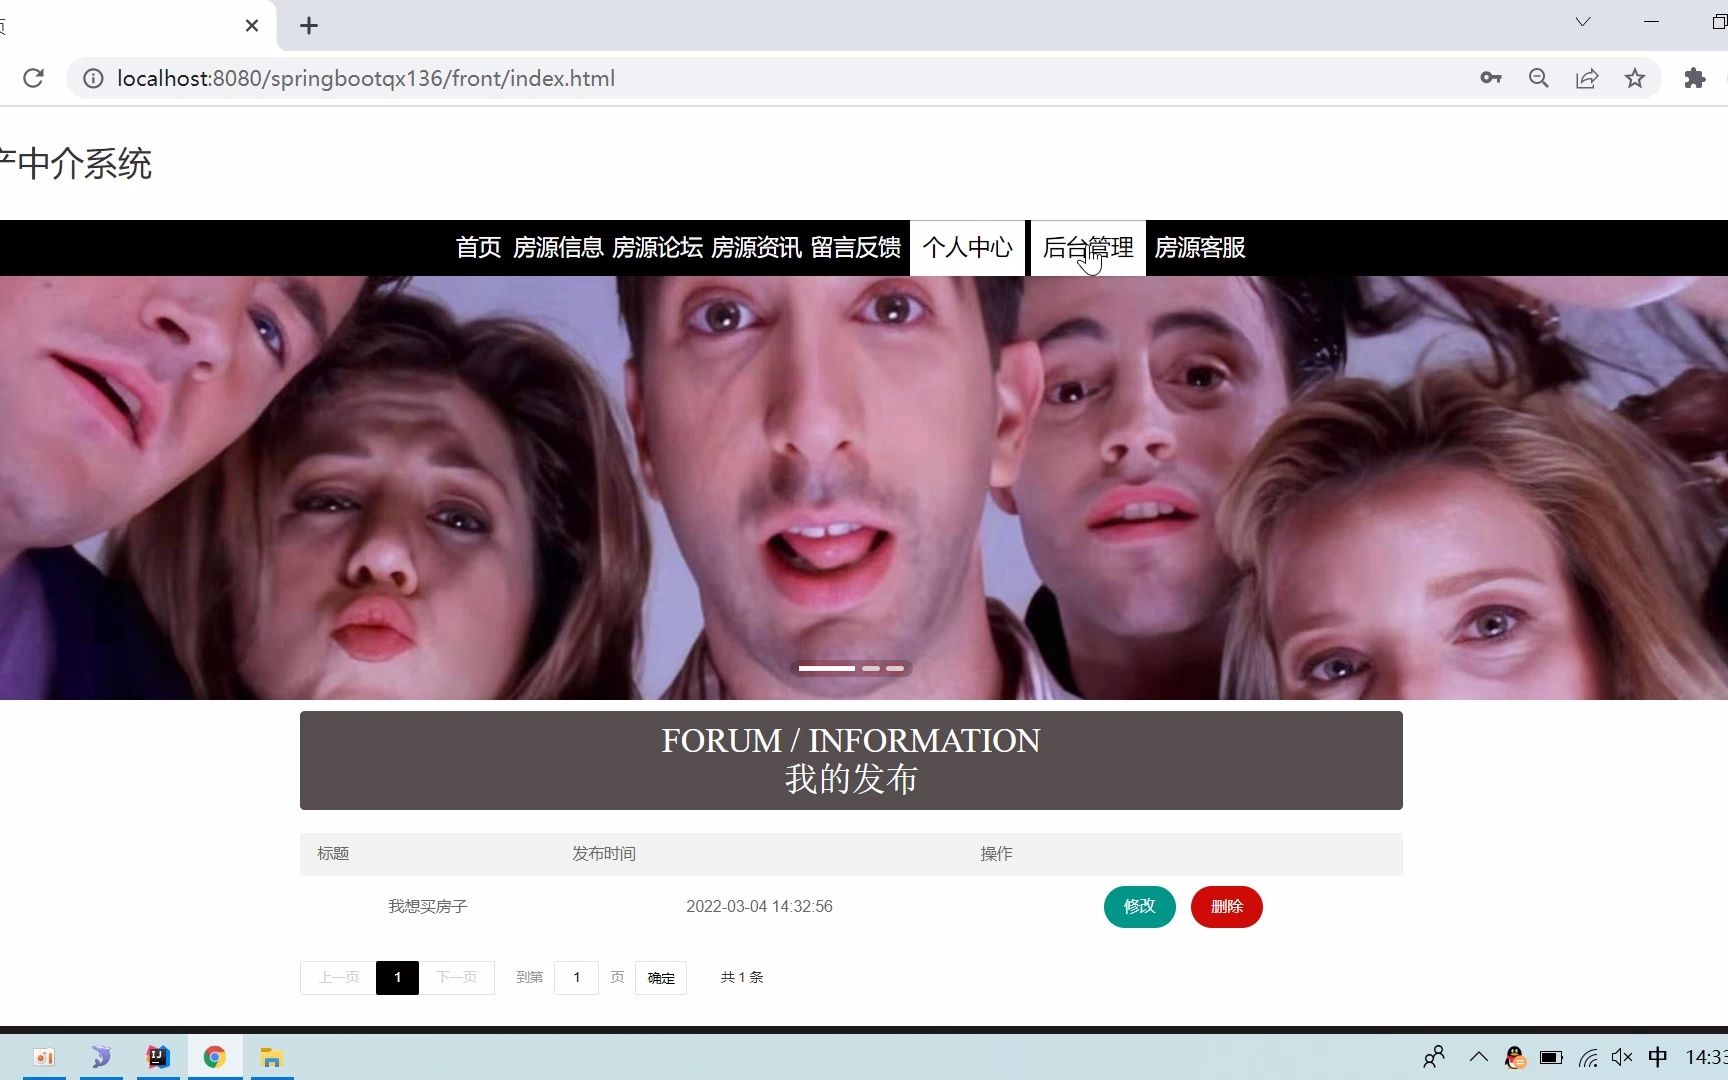This screenshot has width=1728, height=1080.
Task: Go to 首页 in navigation
Action: (478, 247)
